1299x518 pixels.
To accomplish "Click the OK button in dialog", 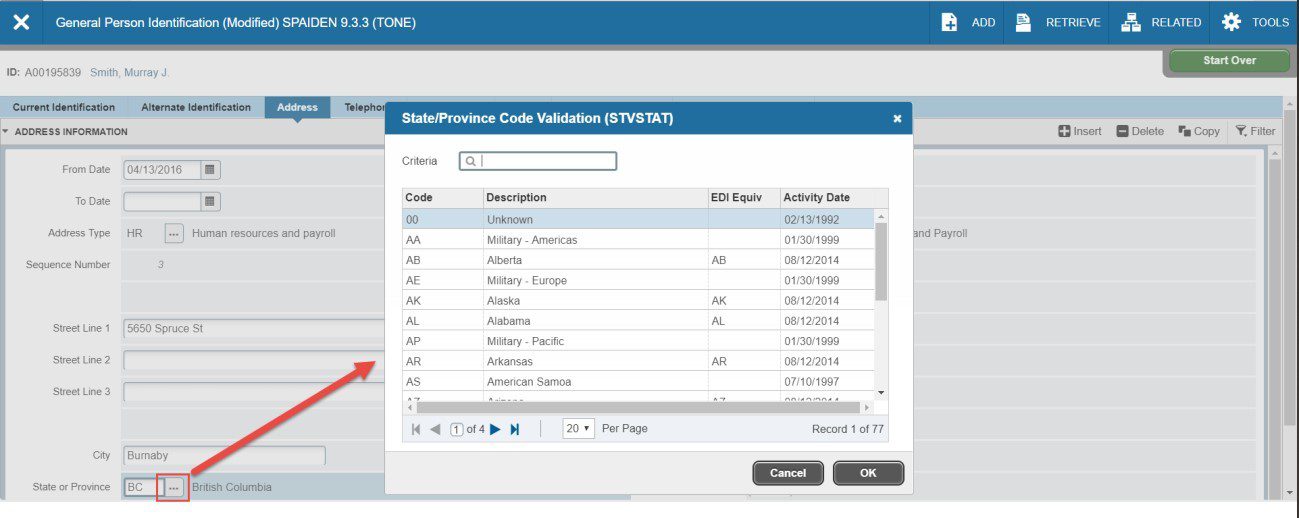I will 867,473.
